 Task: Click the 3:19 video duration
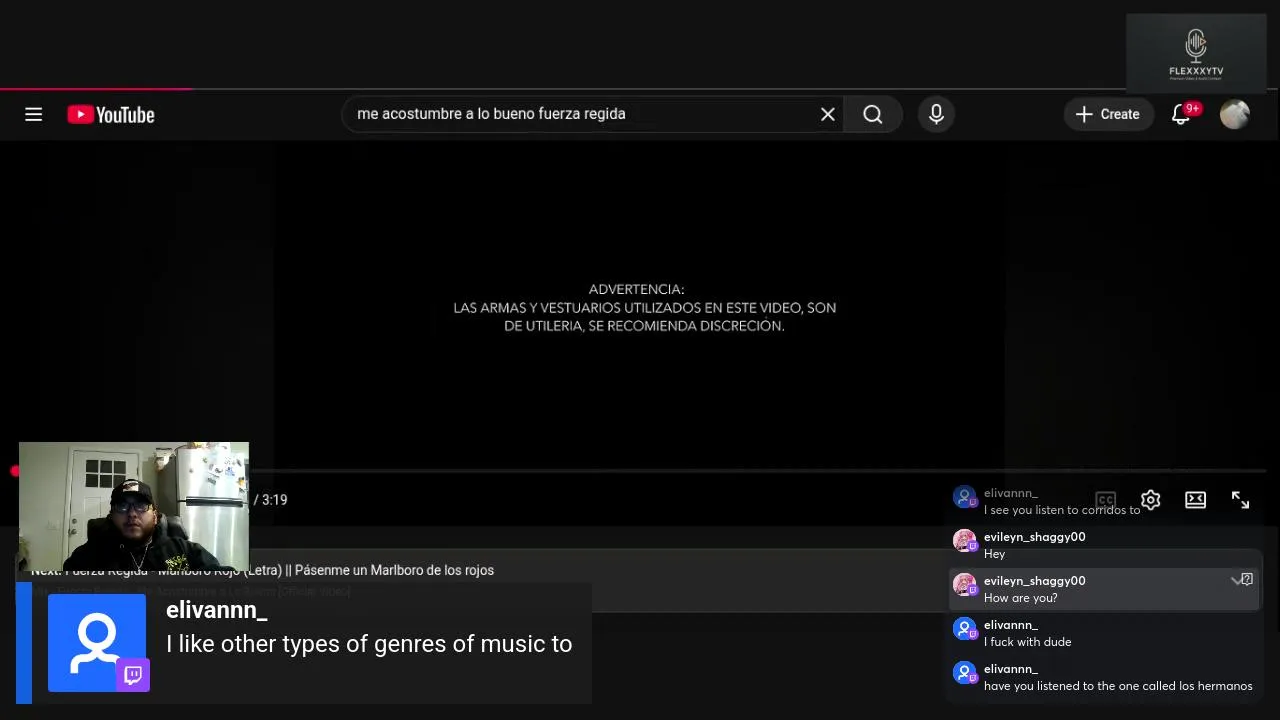click(x=275, y=500)
